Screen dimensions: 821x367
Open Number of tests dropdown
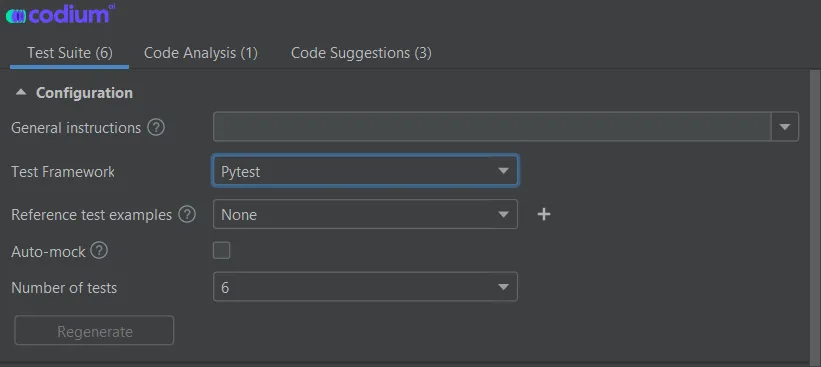tap(365, 286)
